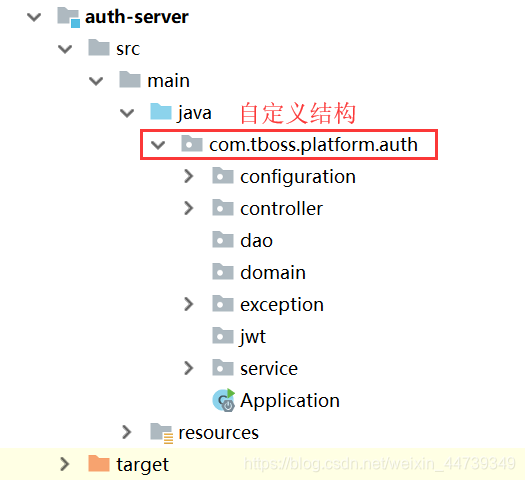Expand the resources folder arrow

coord(127,432)
